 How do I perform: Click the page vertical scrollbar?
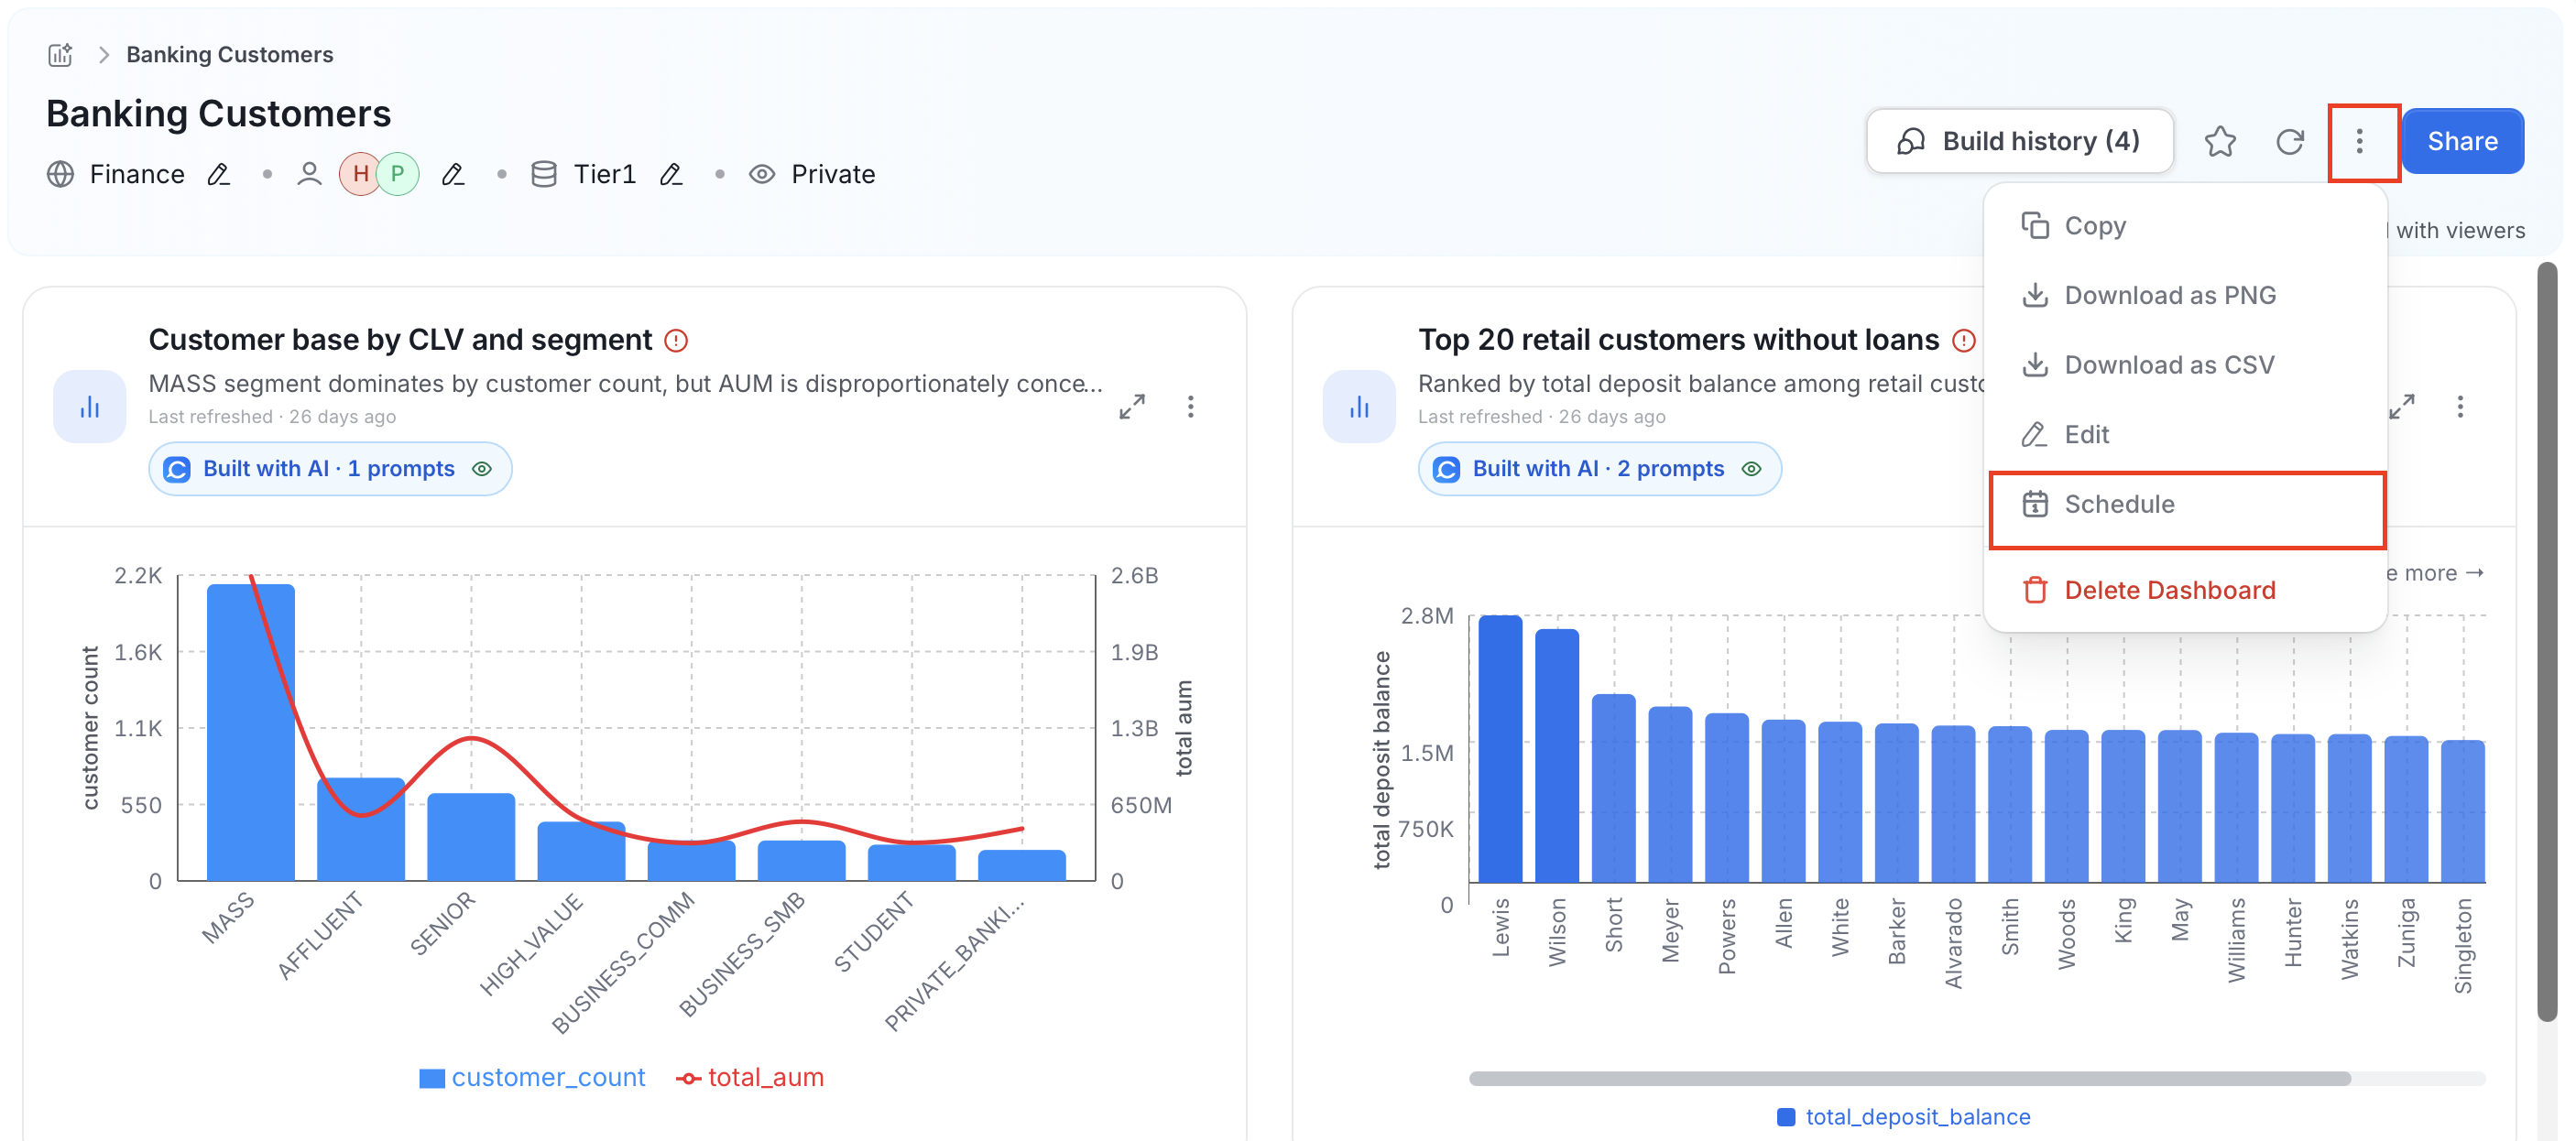2547,642
